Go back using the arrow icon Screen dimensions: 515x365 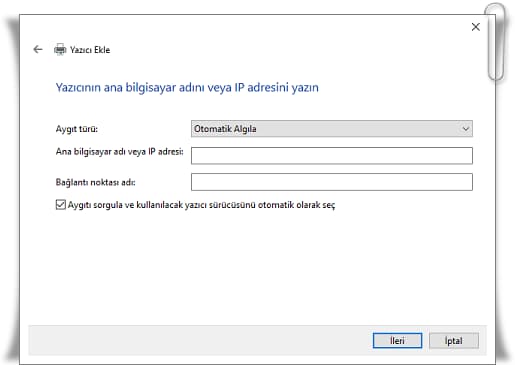coord(38,49)
